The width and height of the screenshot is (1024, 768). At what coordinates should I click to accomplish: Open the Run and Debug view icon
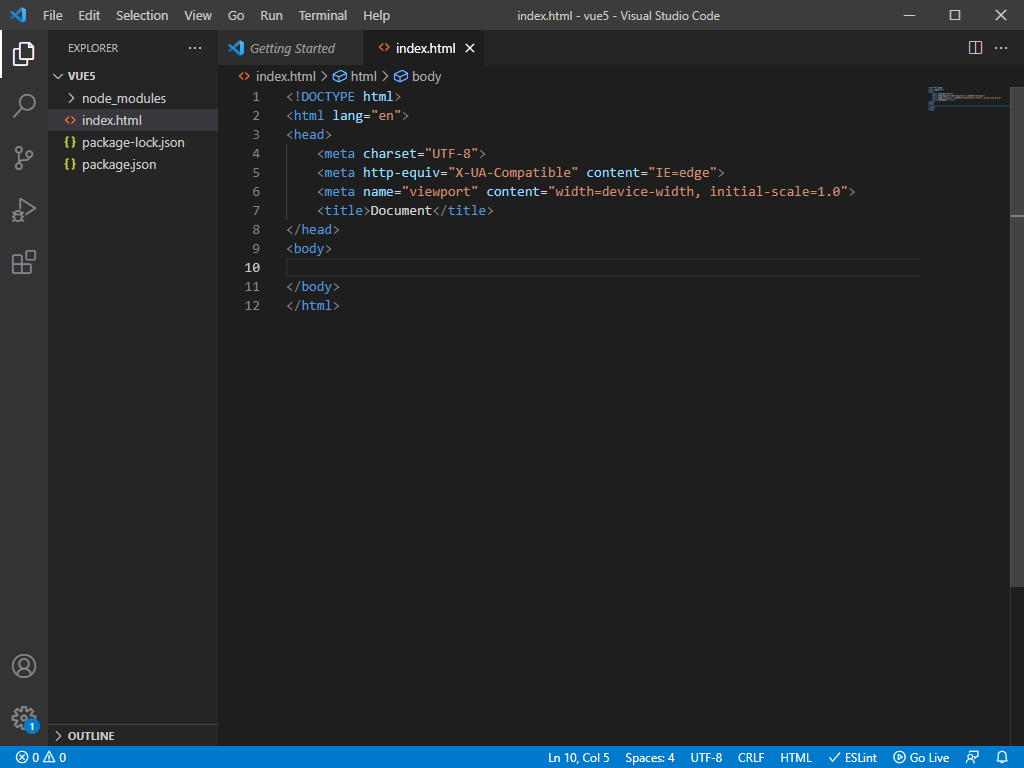click(x=24, y=210)
